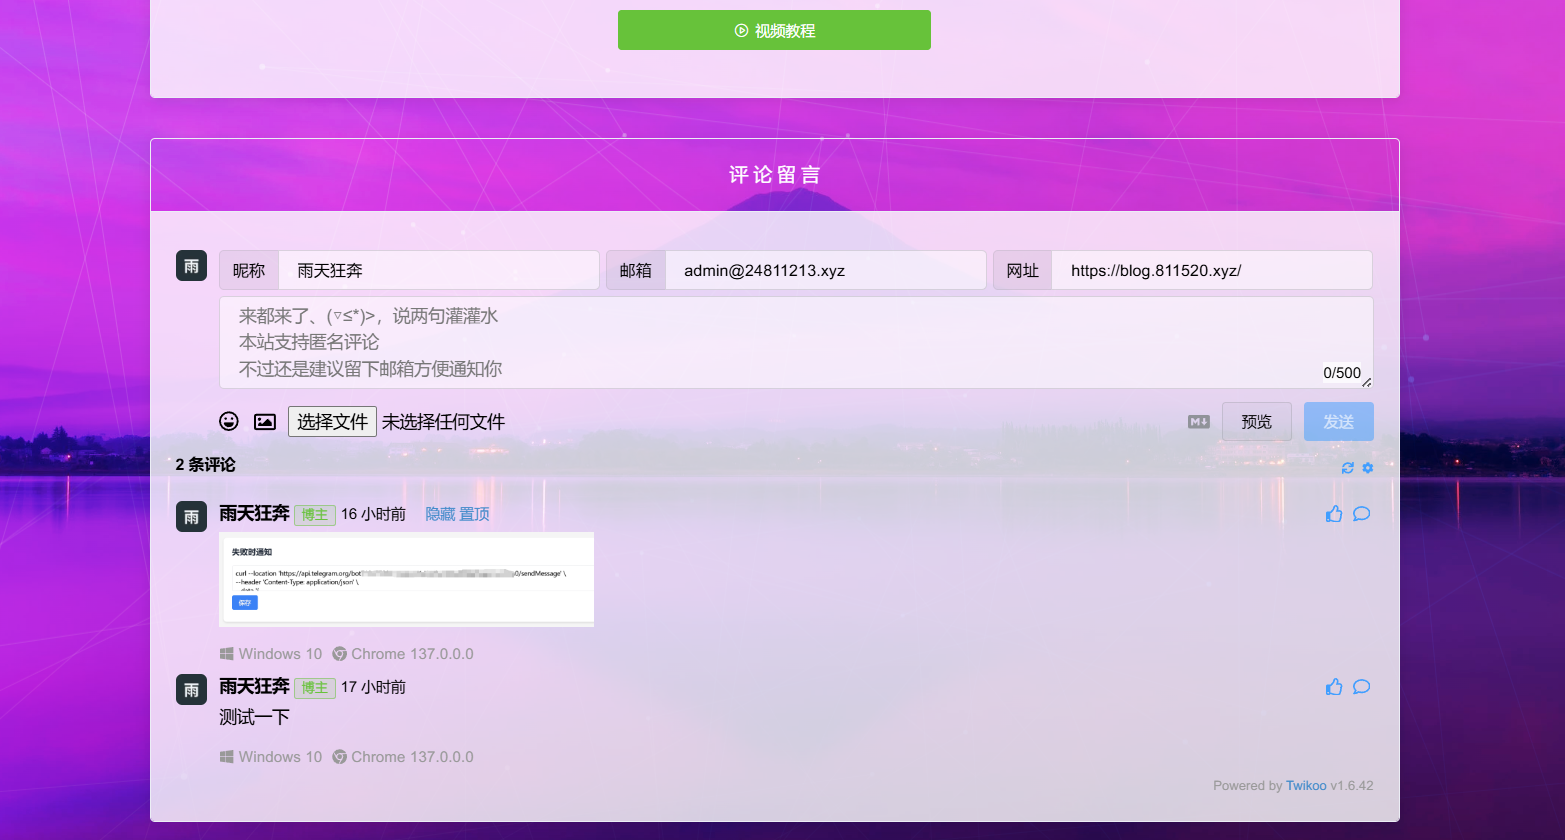Refresh comments with the reload icon

tap(1347, 468)
